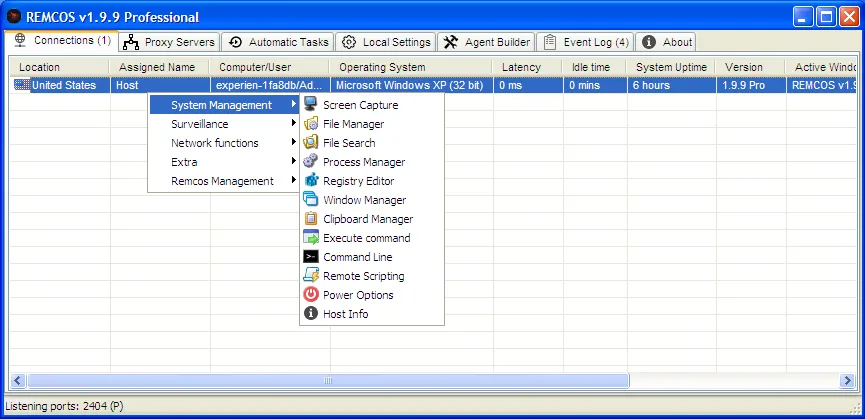Click the Process Manager gears icon
This screenshot has width=865, height=419.
311,162
